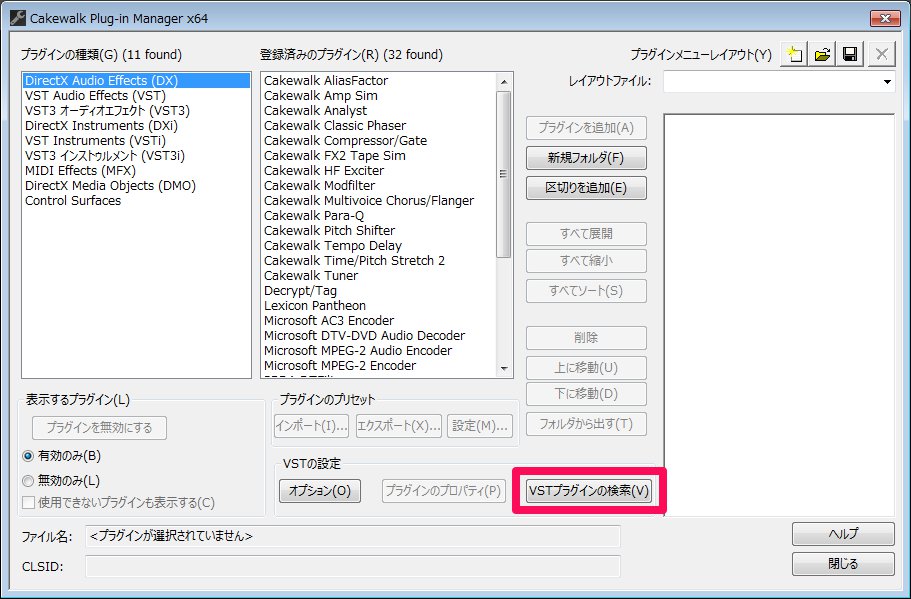The height and width of the screenshot is (599, 911).
Task: Click the すべて展開 button
Action: pyautogui.click(x=586, y=234)
